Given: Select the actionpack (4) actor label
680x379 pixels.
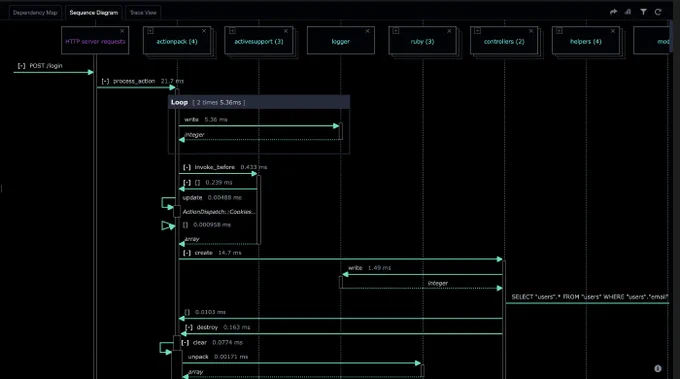Looking at the screenshot, I should [x=177, y=42].
